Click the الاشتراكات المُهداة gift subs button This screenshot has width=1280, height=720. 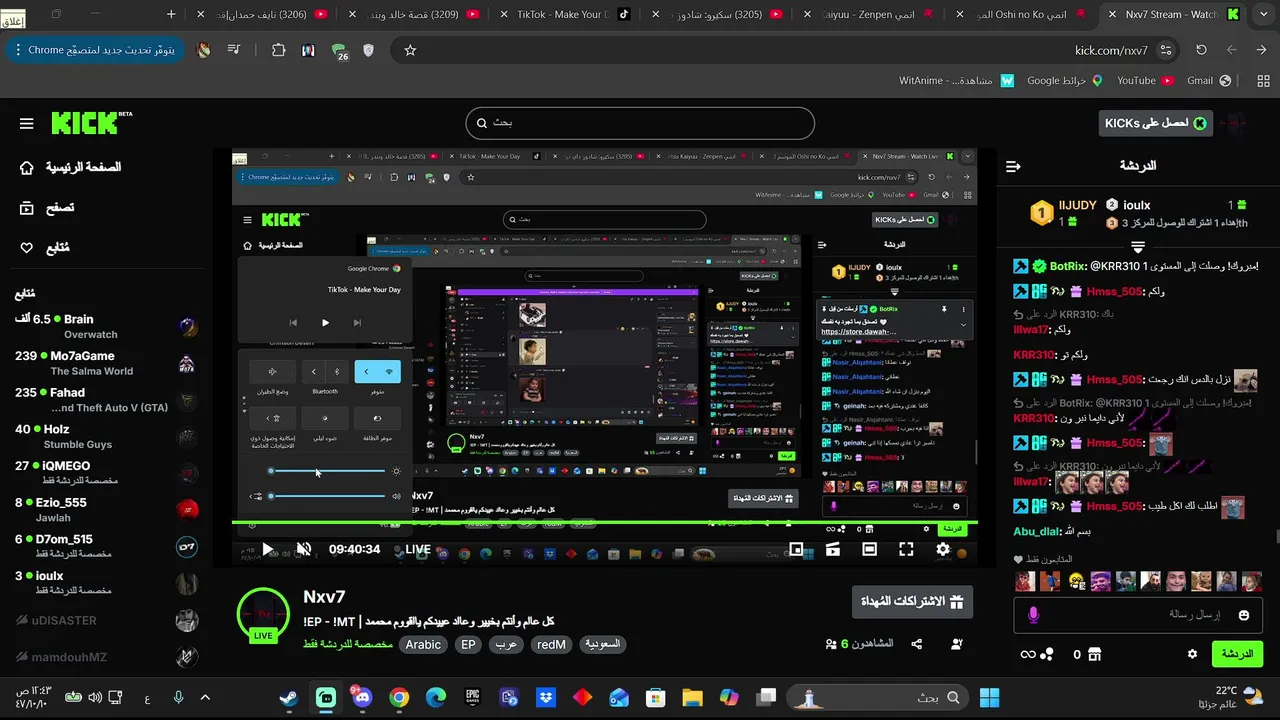tap(911, 602)
